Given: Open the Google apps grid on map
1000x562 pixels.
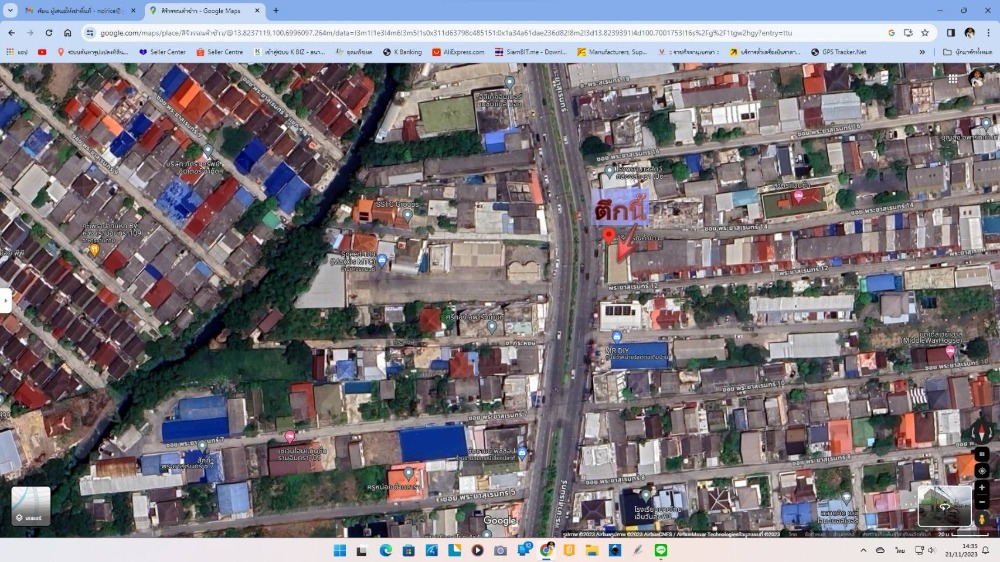Looking at the screenshot, I should click(x=952, y=79).
